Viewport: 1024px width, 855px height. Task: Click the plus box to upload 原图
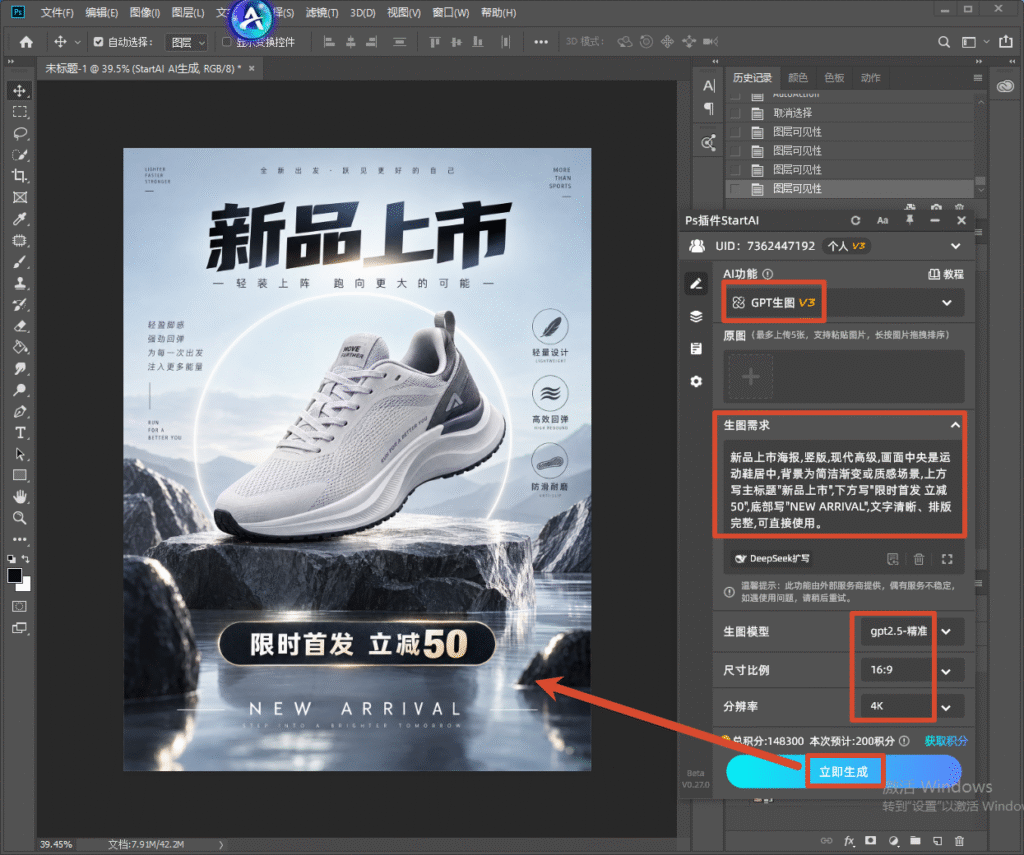point(751,377)
